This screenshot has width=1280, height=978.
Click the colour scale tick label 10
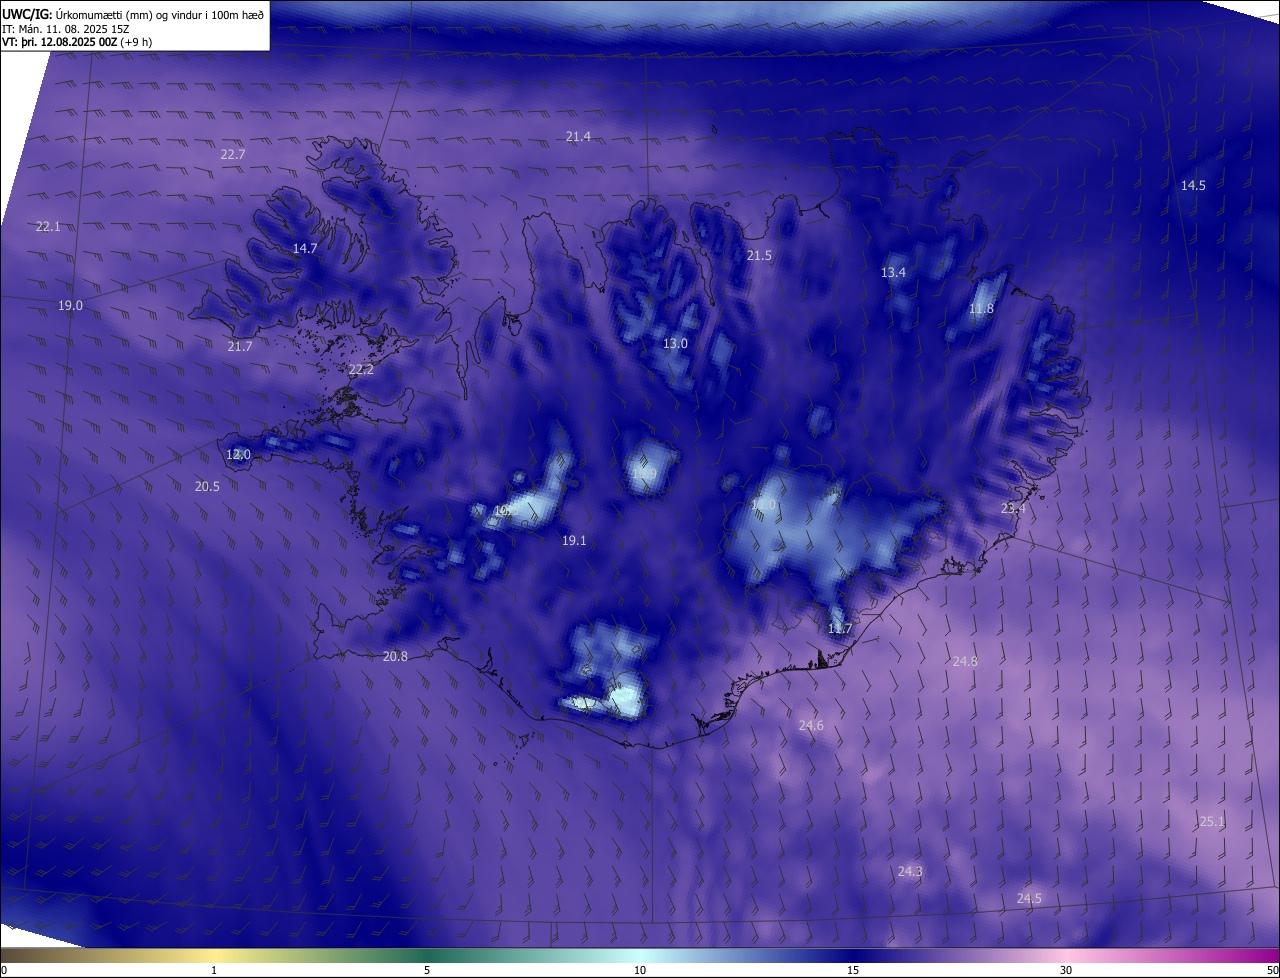coord(640,970)
